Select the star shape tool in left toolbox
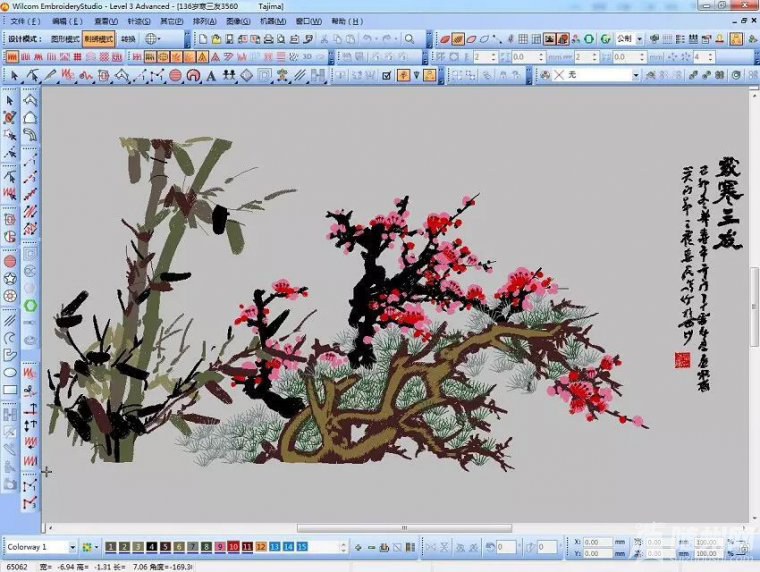Viewport: 760px width, 572px height. (10, 278)
